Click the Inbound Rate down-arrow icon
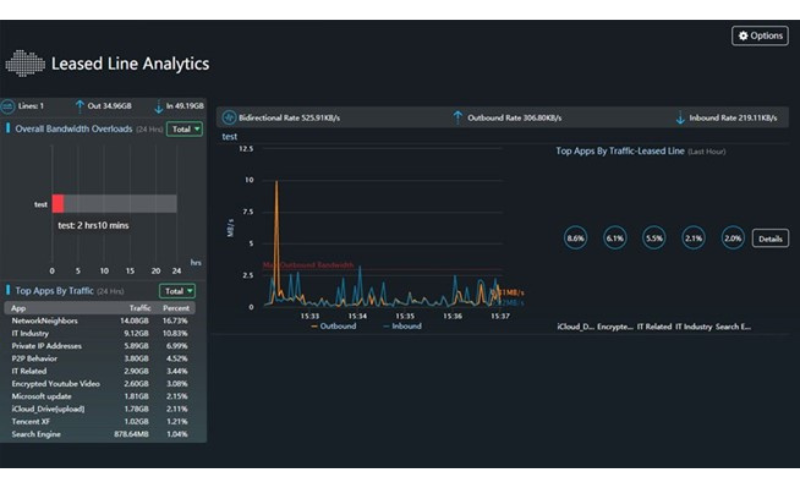The width and height of the screenshot is (800, 500). [680, 118]
